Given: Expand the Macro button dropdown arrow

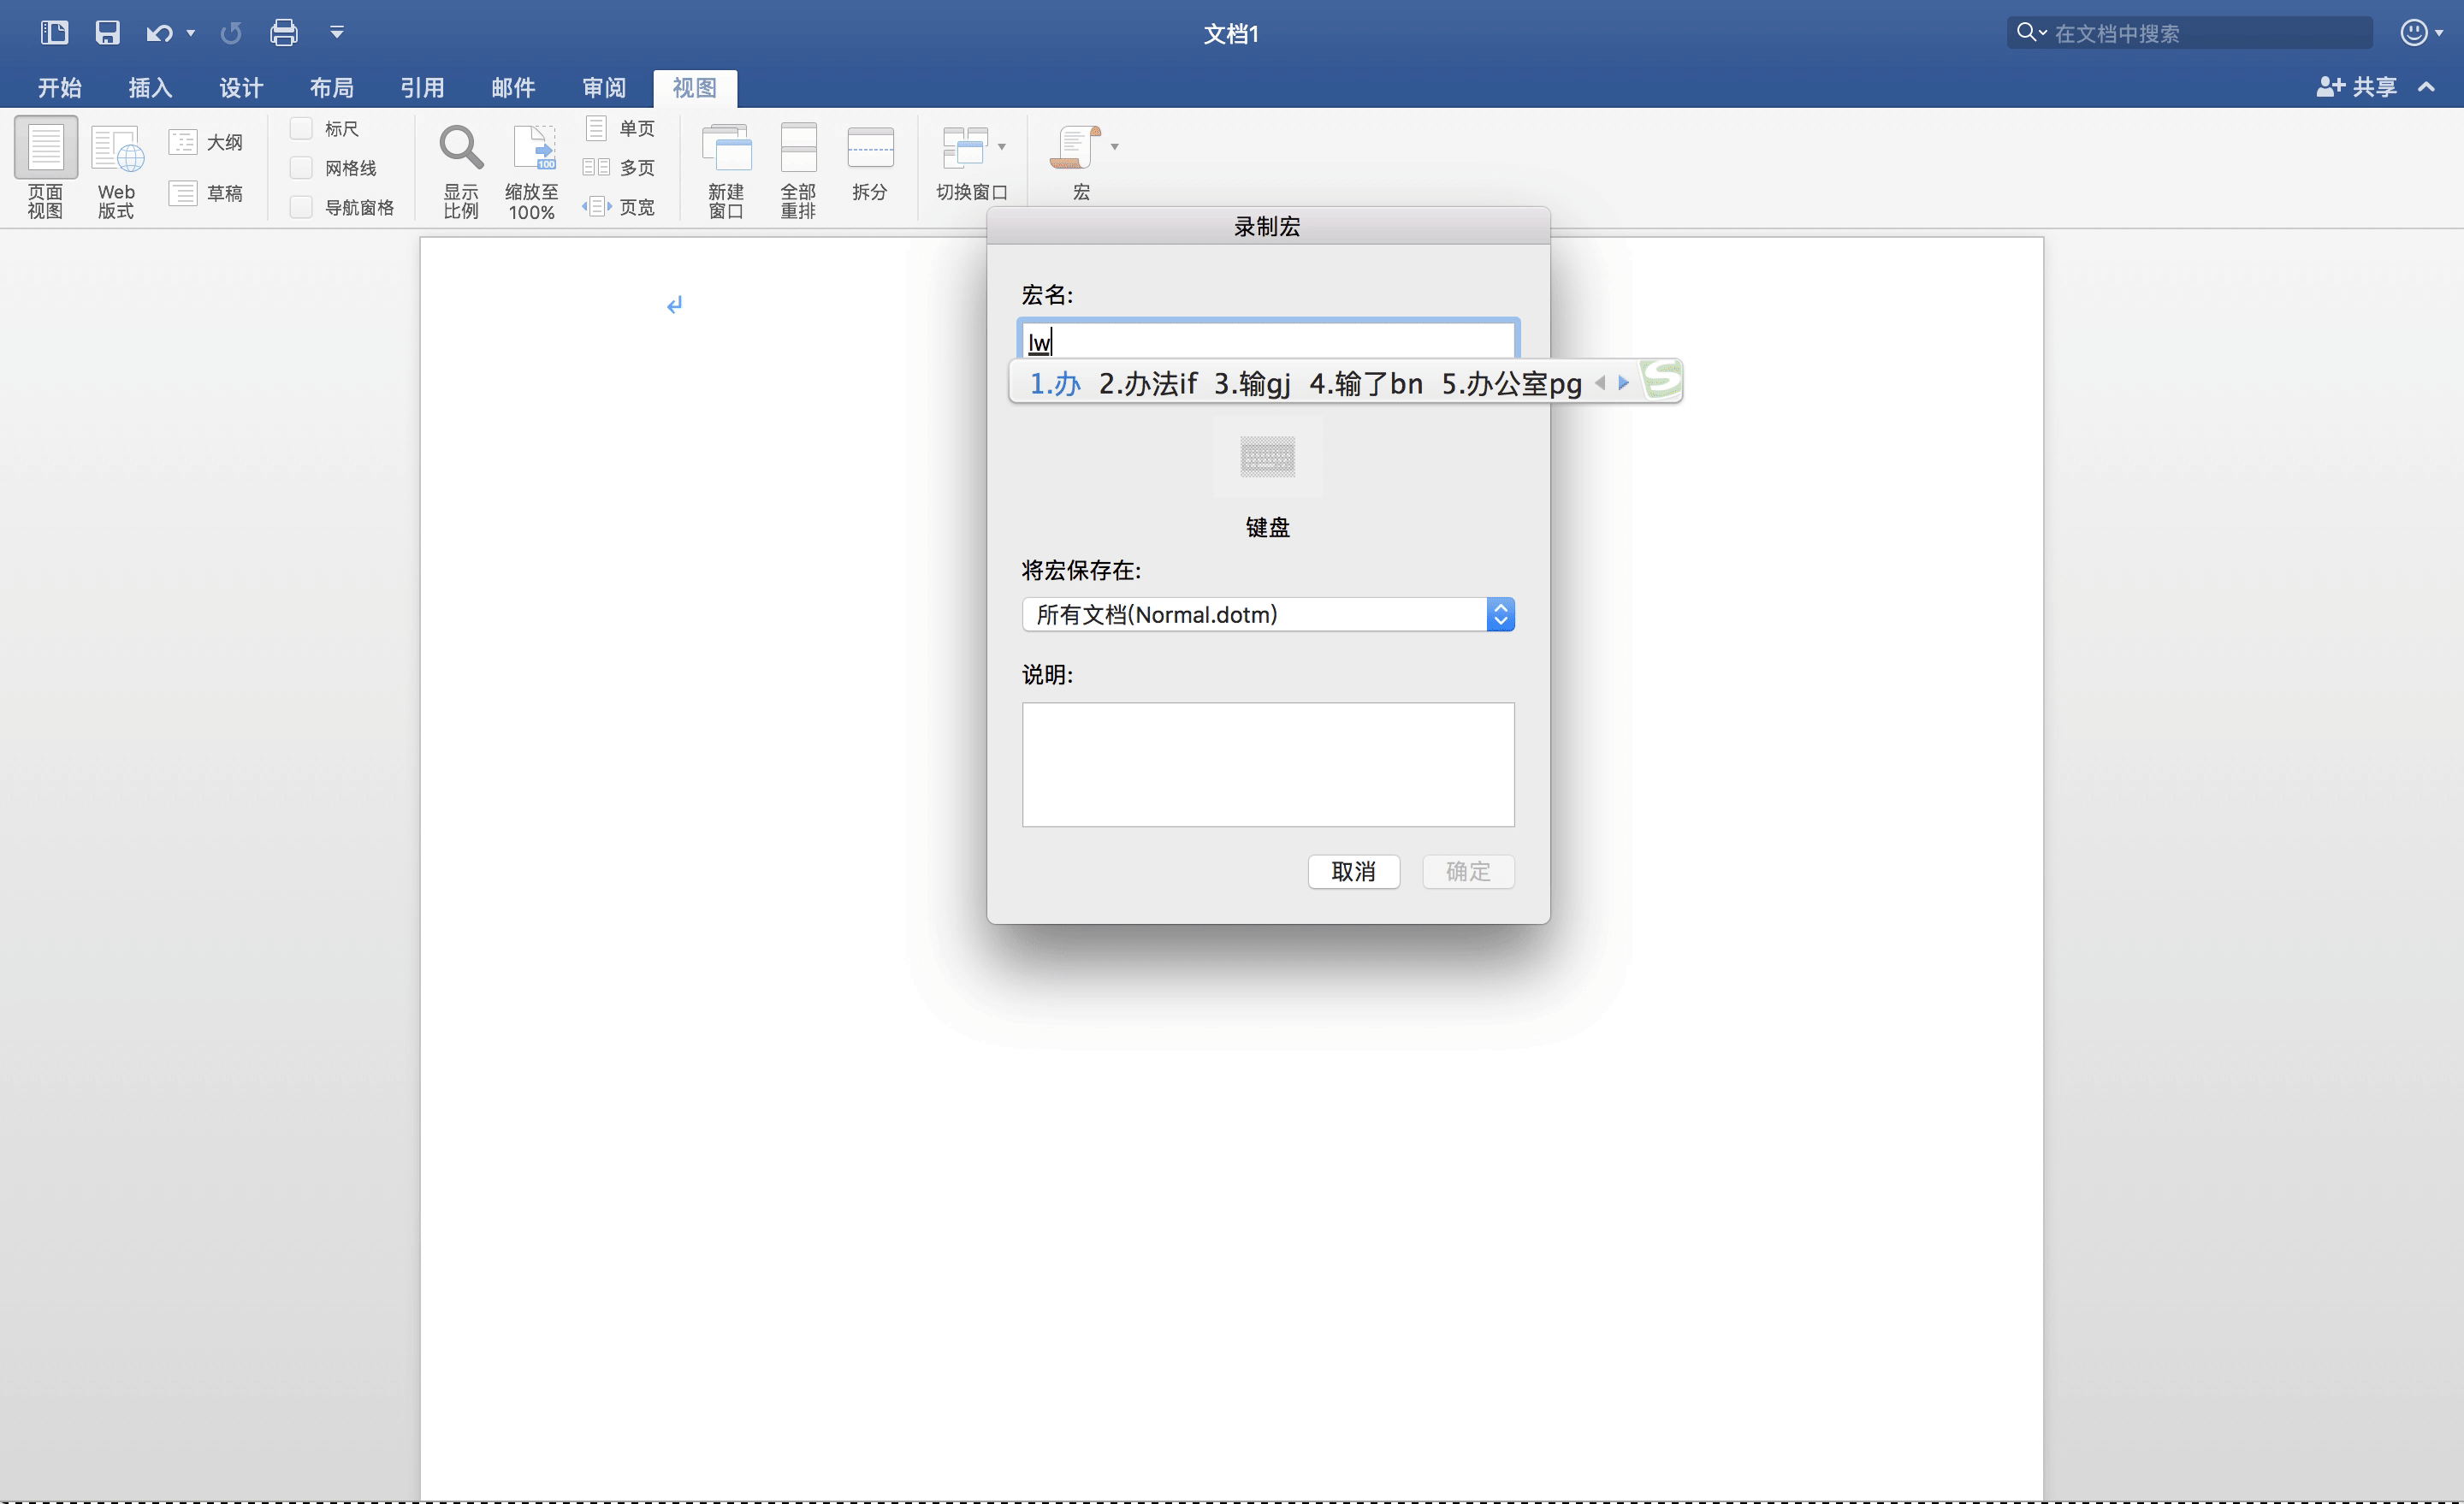Looking at the screenshot, I should [x=1115, y=147].
